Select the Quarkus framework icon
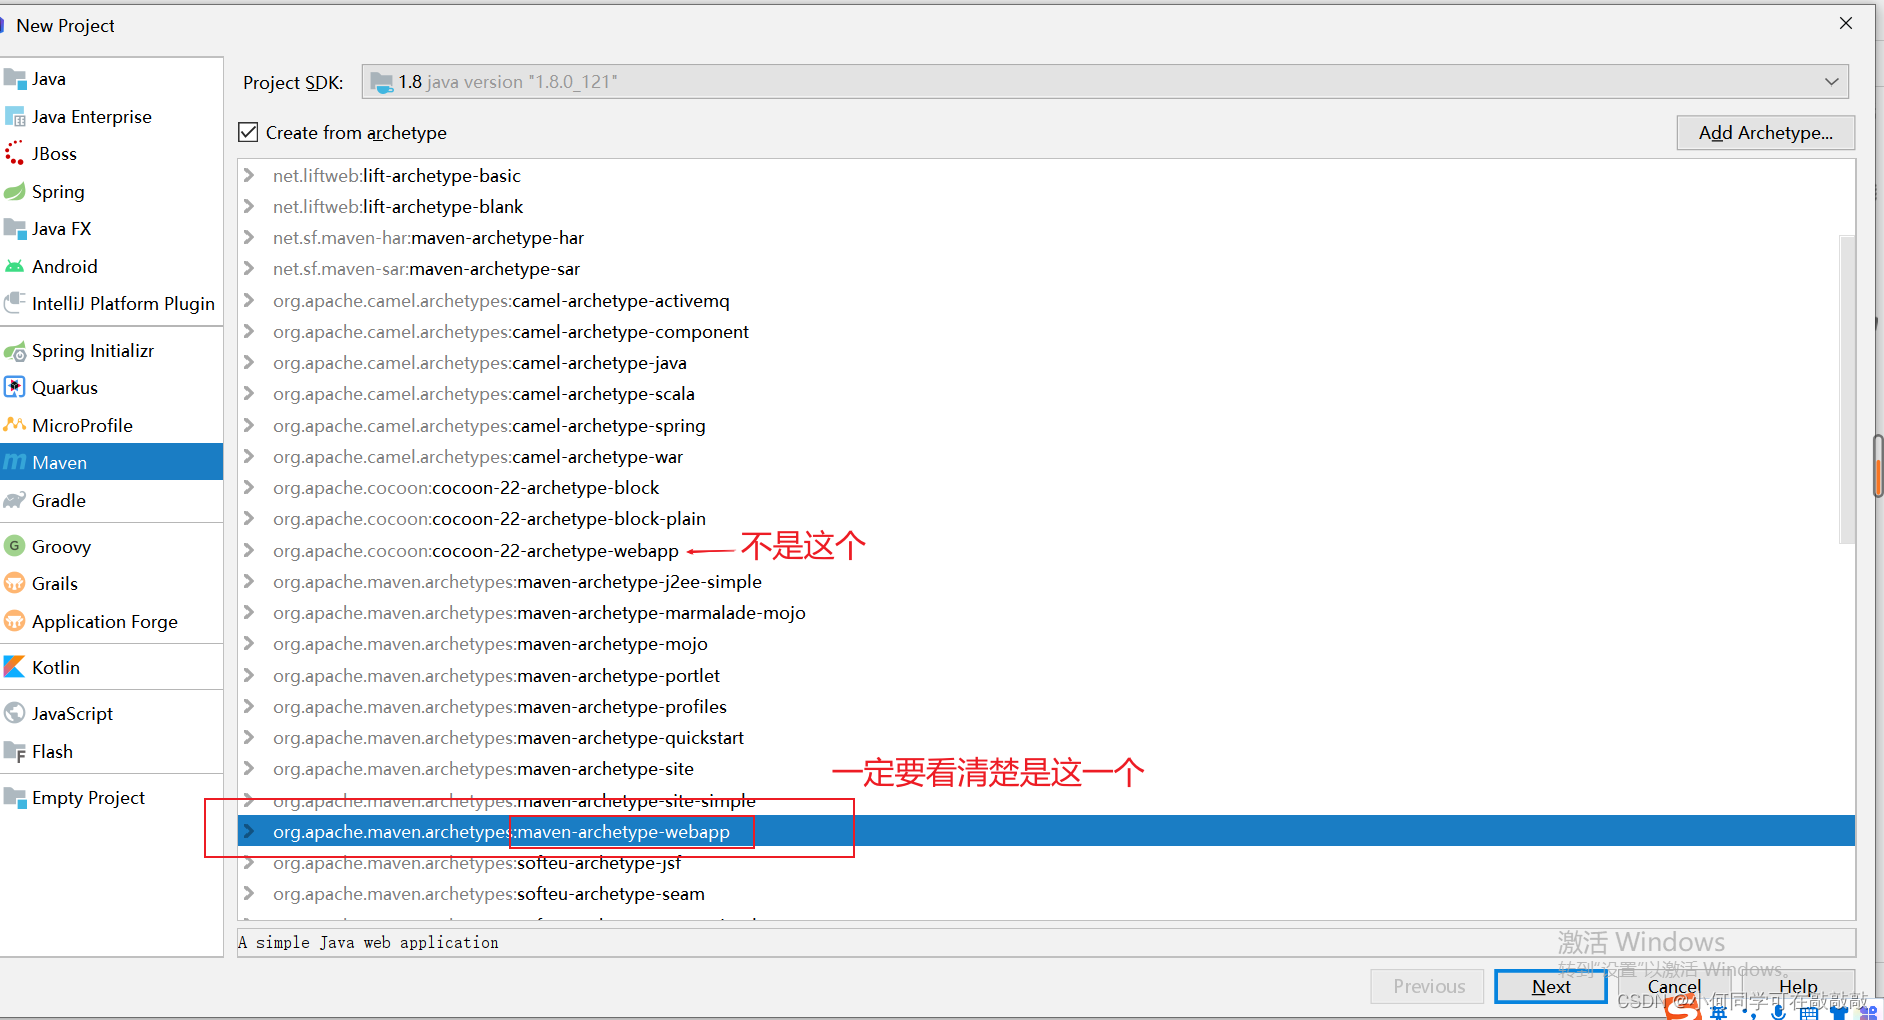 point(15,387)
